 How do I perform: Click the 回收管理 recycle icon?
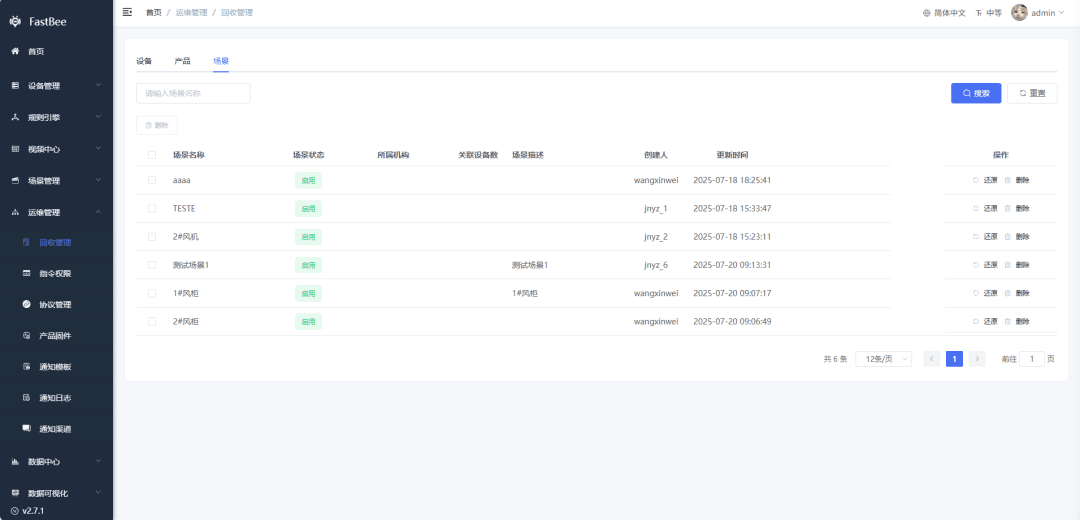pos(26,242)
